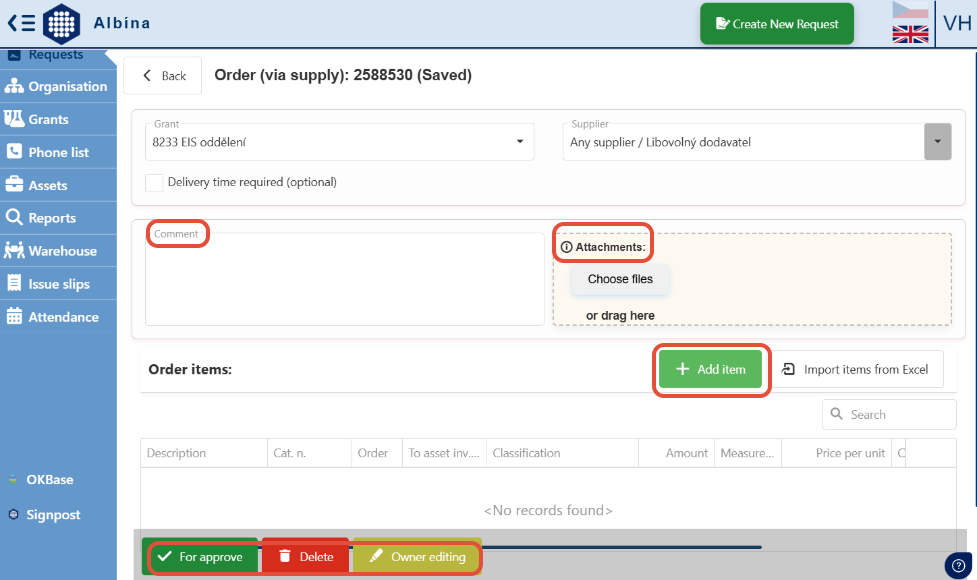Open Organisation in the sidebar
Image resolution: width=977 pixels, height=580 pixels.
[58, 87]
